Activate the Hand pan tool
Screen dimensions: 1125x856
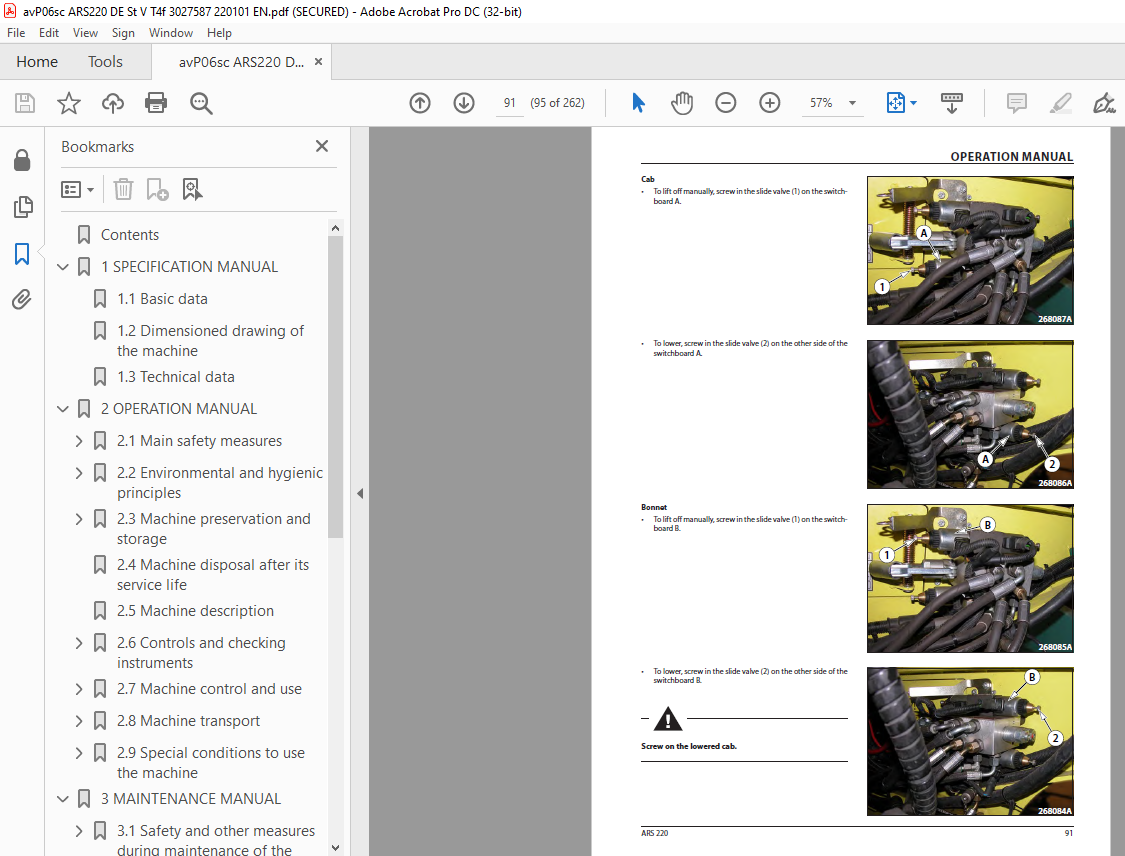[682, 103]
